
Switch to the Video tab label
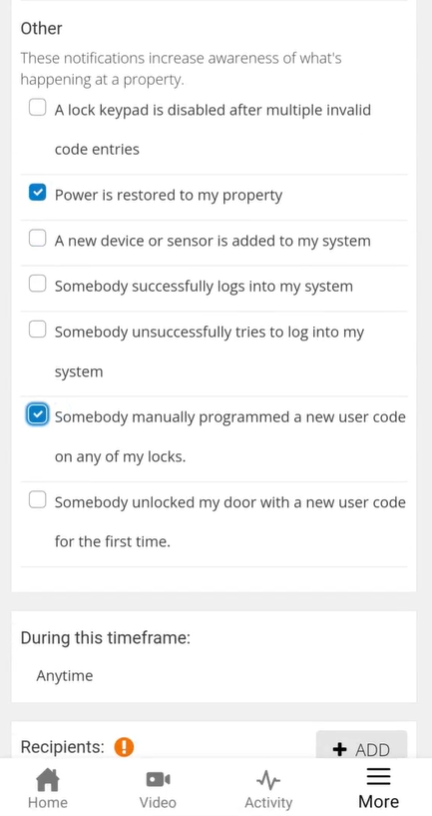[158, 802]
